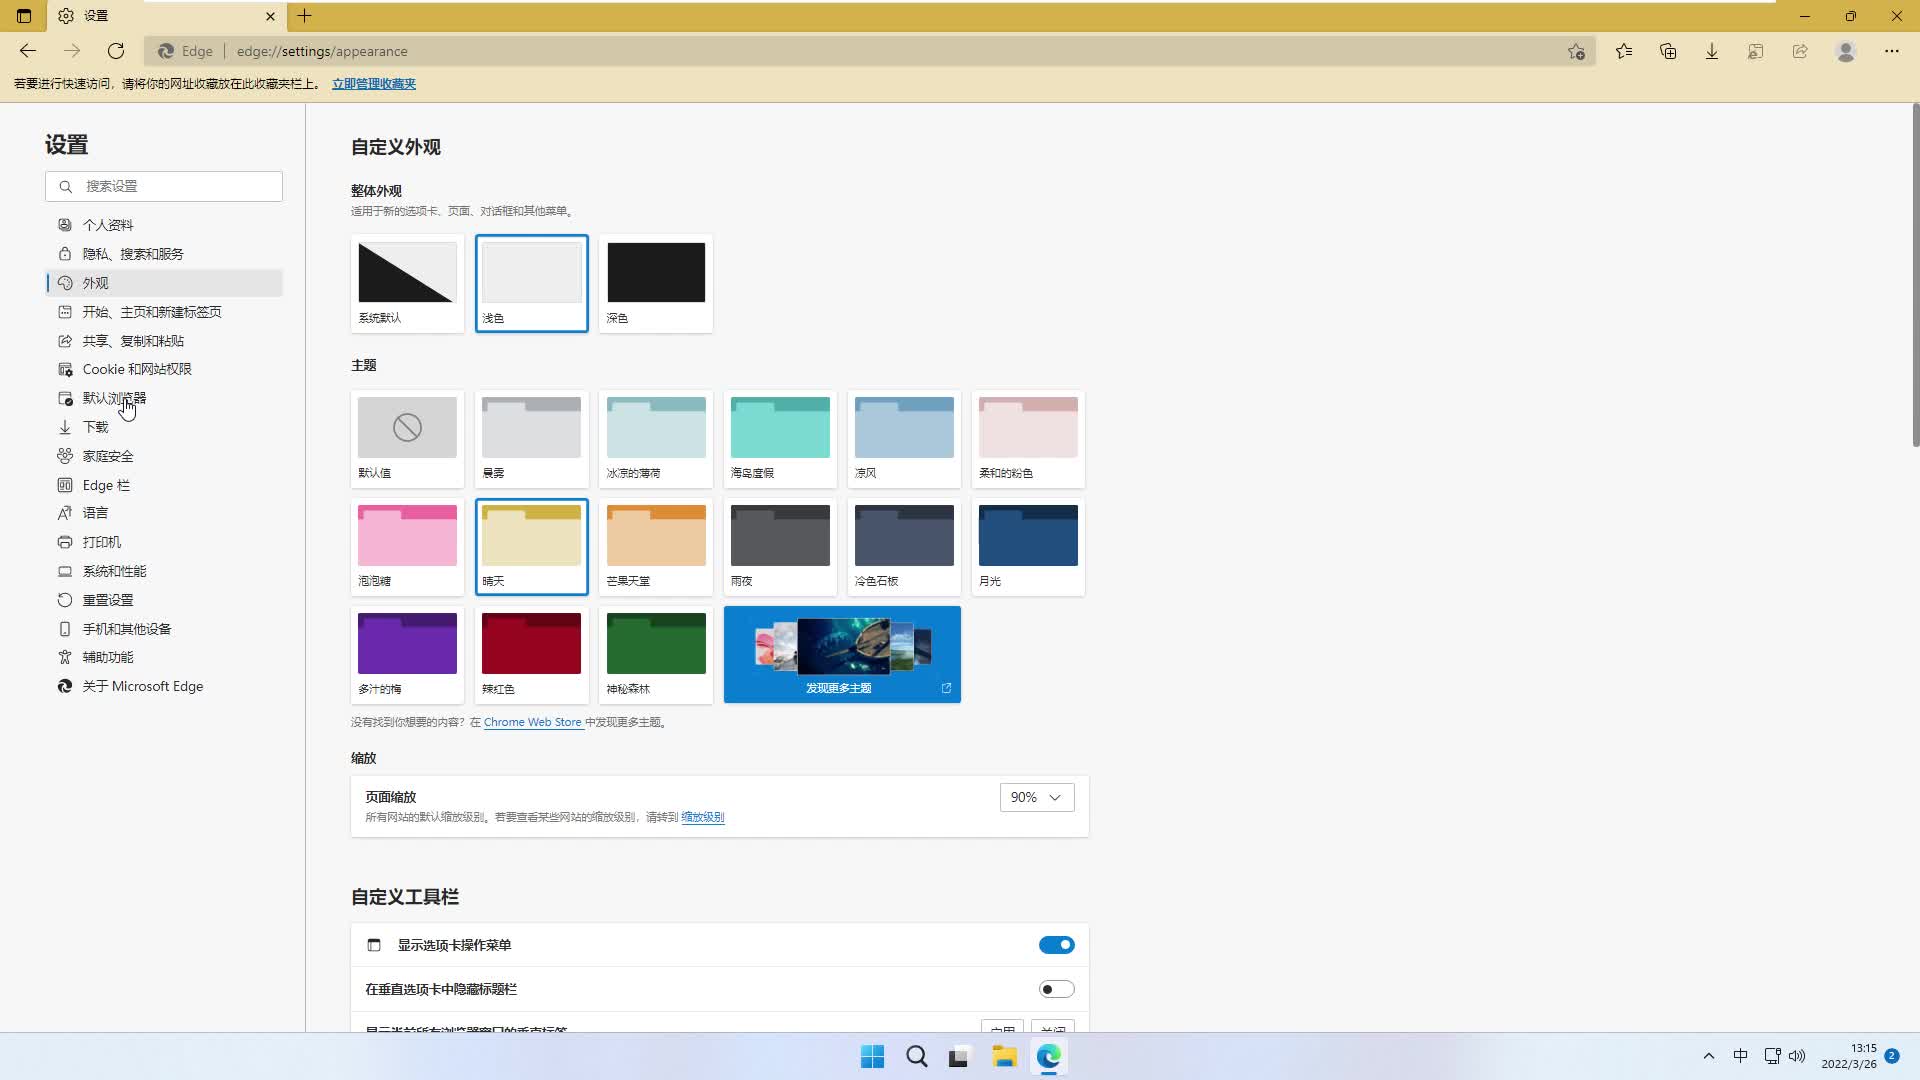Viewport: 1920px width, 1080px height.
Task: Enable 在垂直选项卡中隐藏标题栏 toggle
Action: (x=1056, y=989)
